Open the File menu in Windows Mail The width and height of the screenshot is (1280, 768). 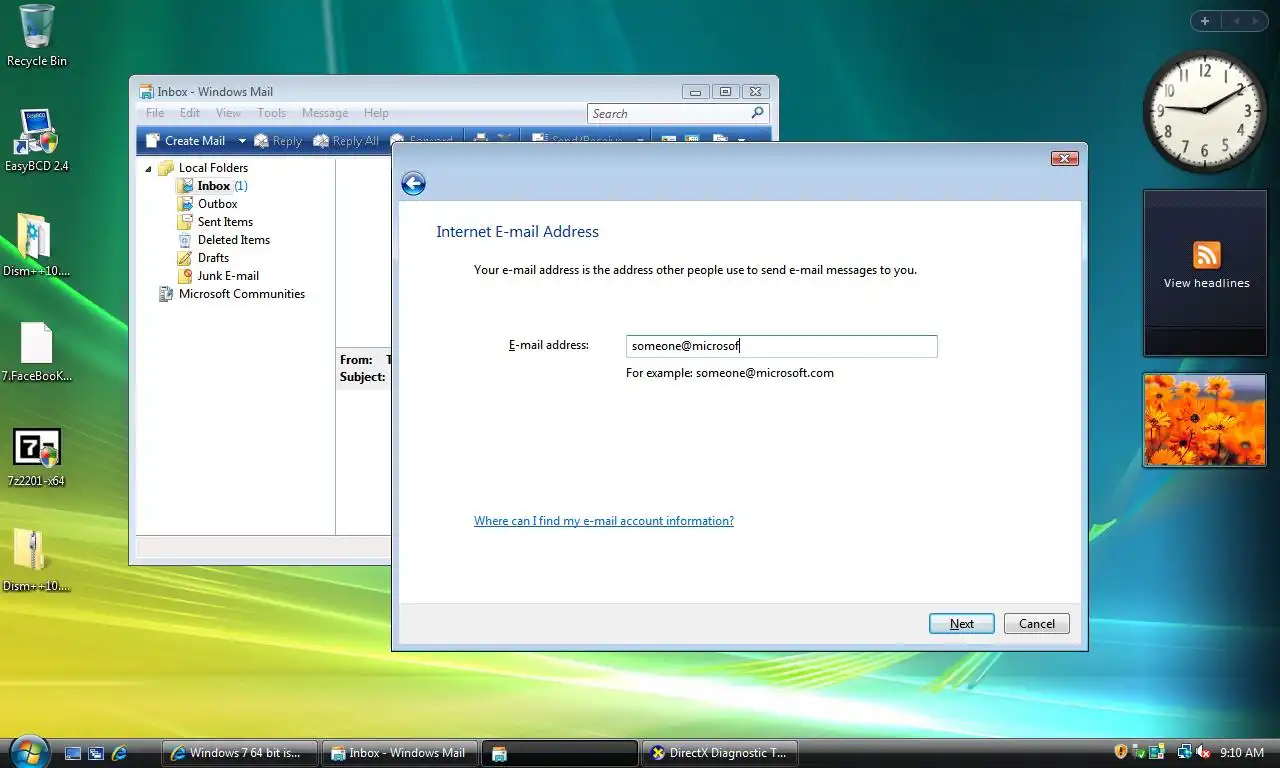155,113
